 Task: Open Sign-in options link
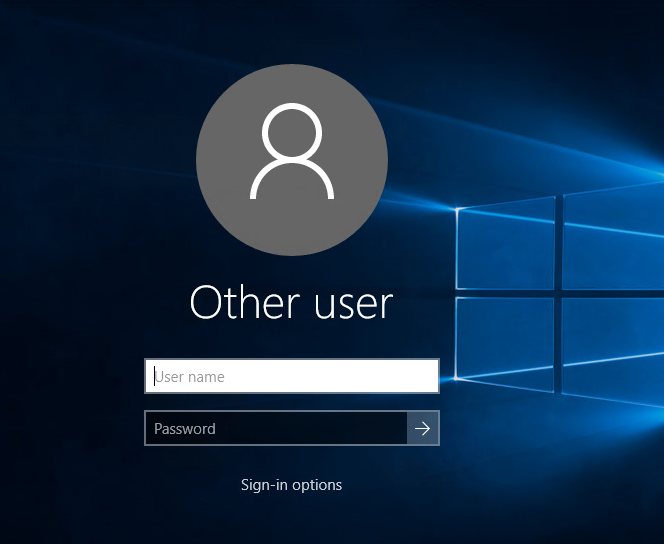tap(291, 485)
